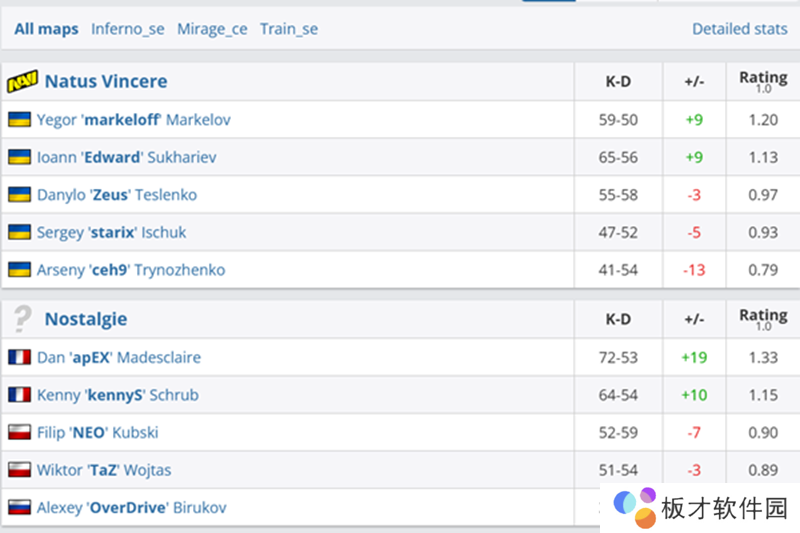Click Ukraine flag beside ceh9
800x533 pixels.
[x=19, y=270]
